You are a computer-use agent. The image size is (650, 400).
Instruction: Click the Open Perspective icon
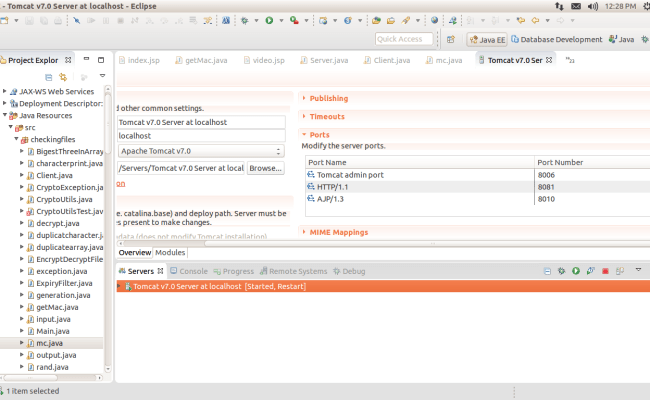(451, 39)
